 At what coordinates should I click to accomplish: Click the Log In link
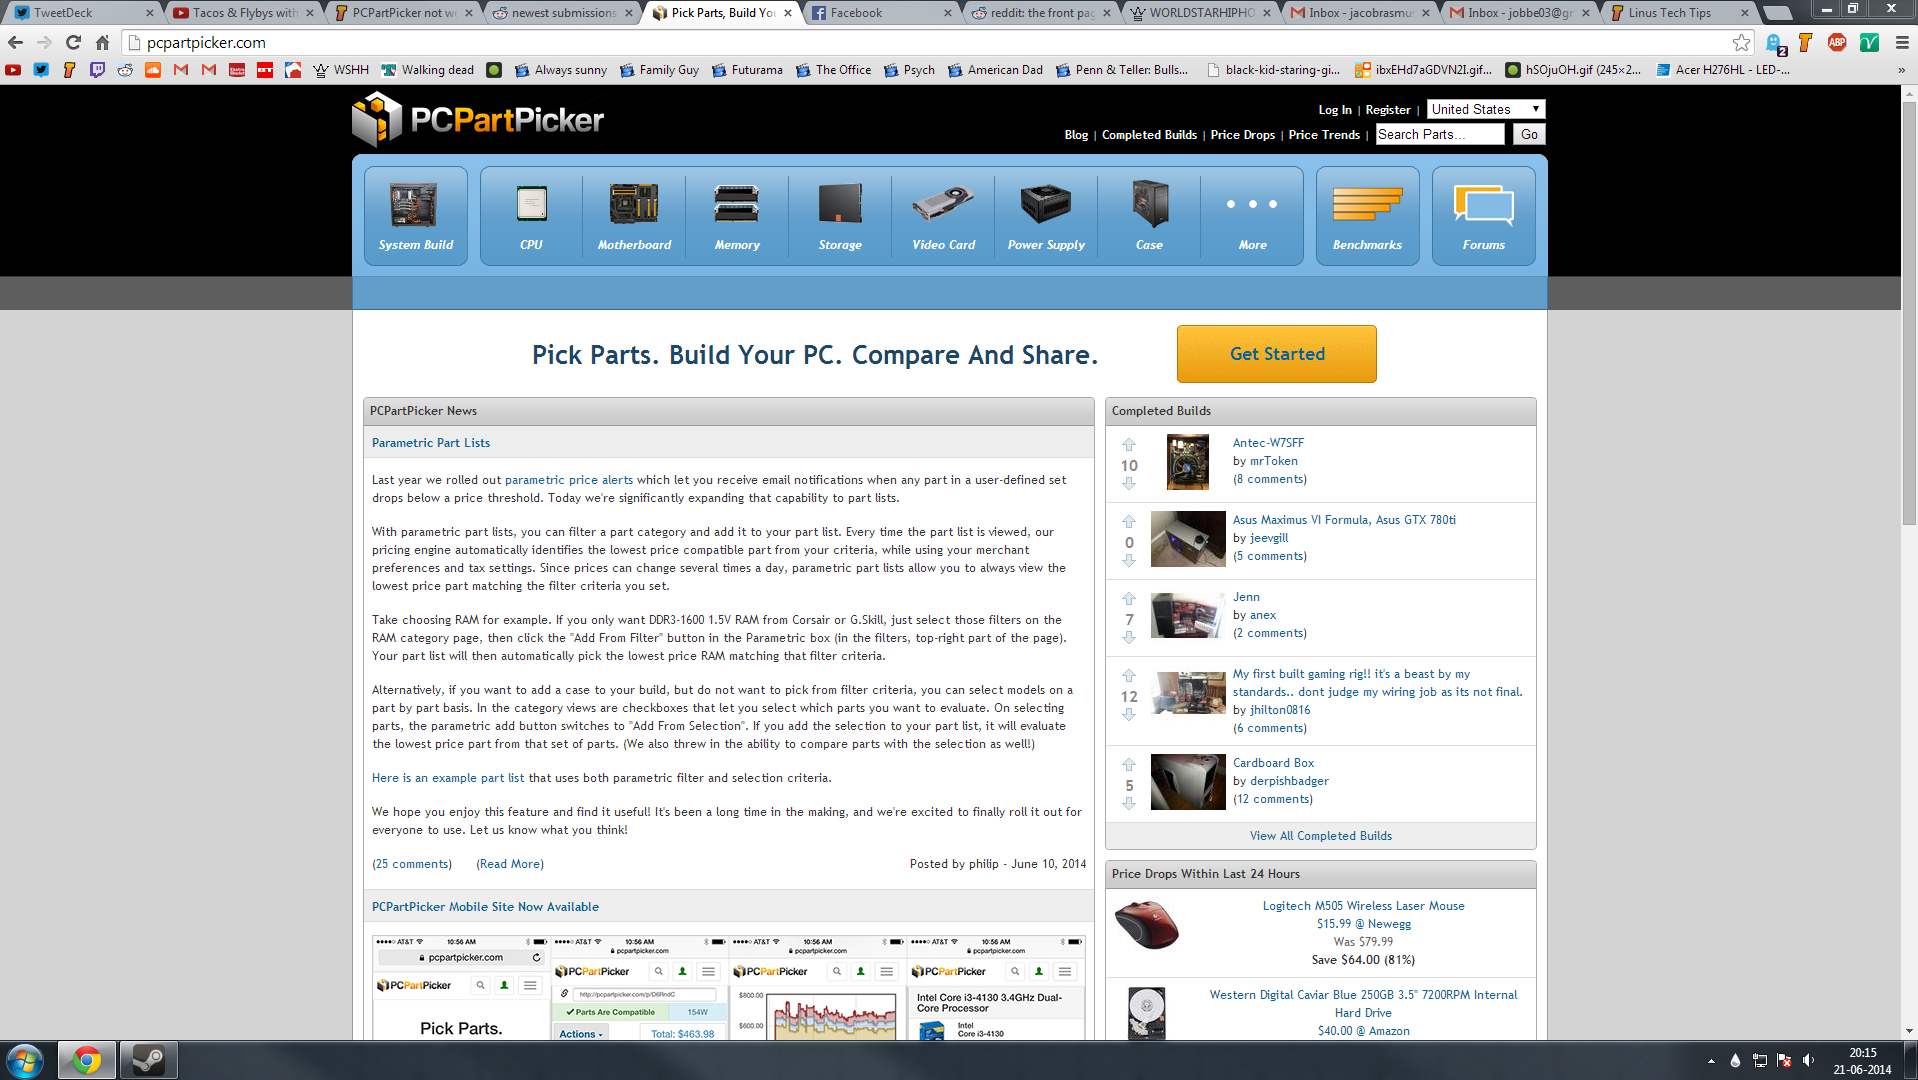coord(1335,110)
